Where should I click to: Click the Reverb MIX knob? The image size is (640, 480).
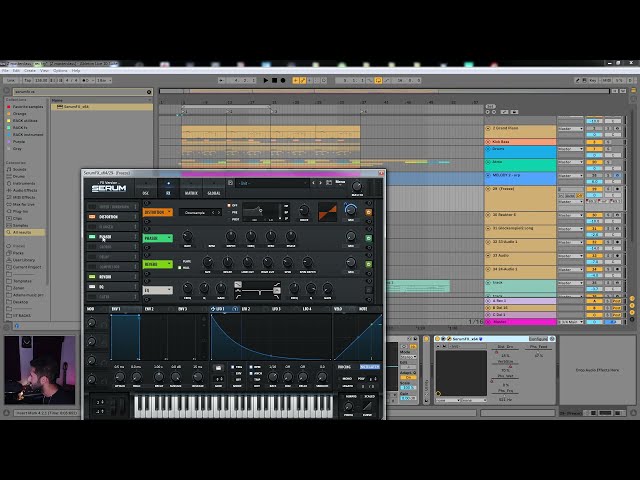[x=351, y=262]
